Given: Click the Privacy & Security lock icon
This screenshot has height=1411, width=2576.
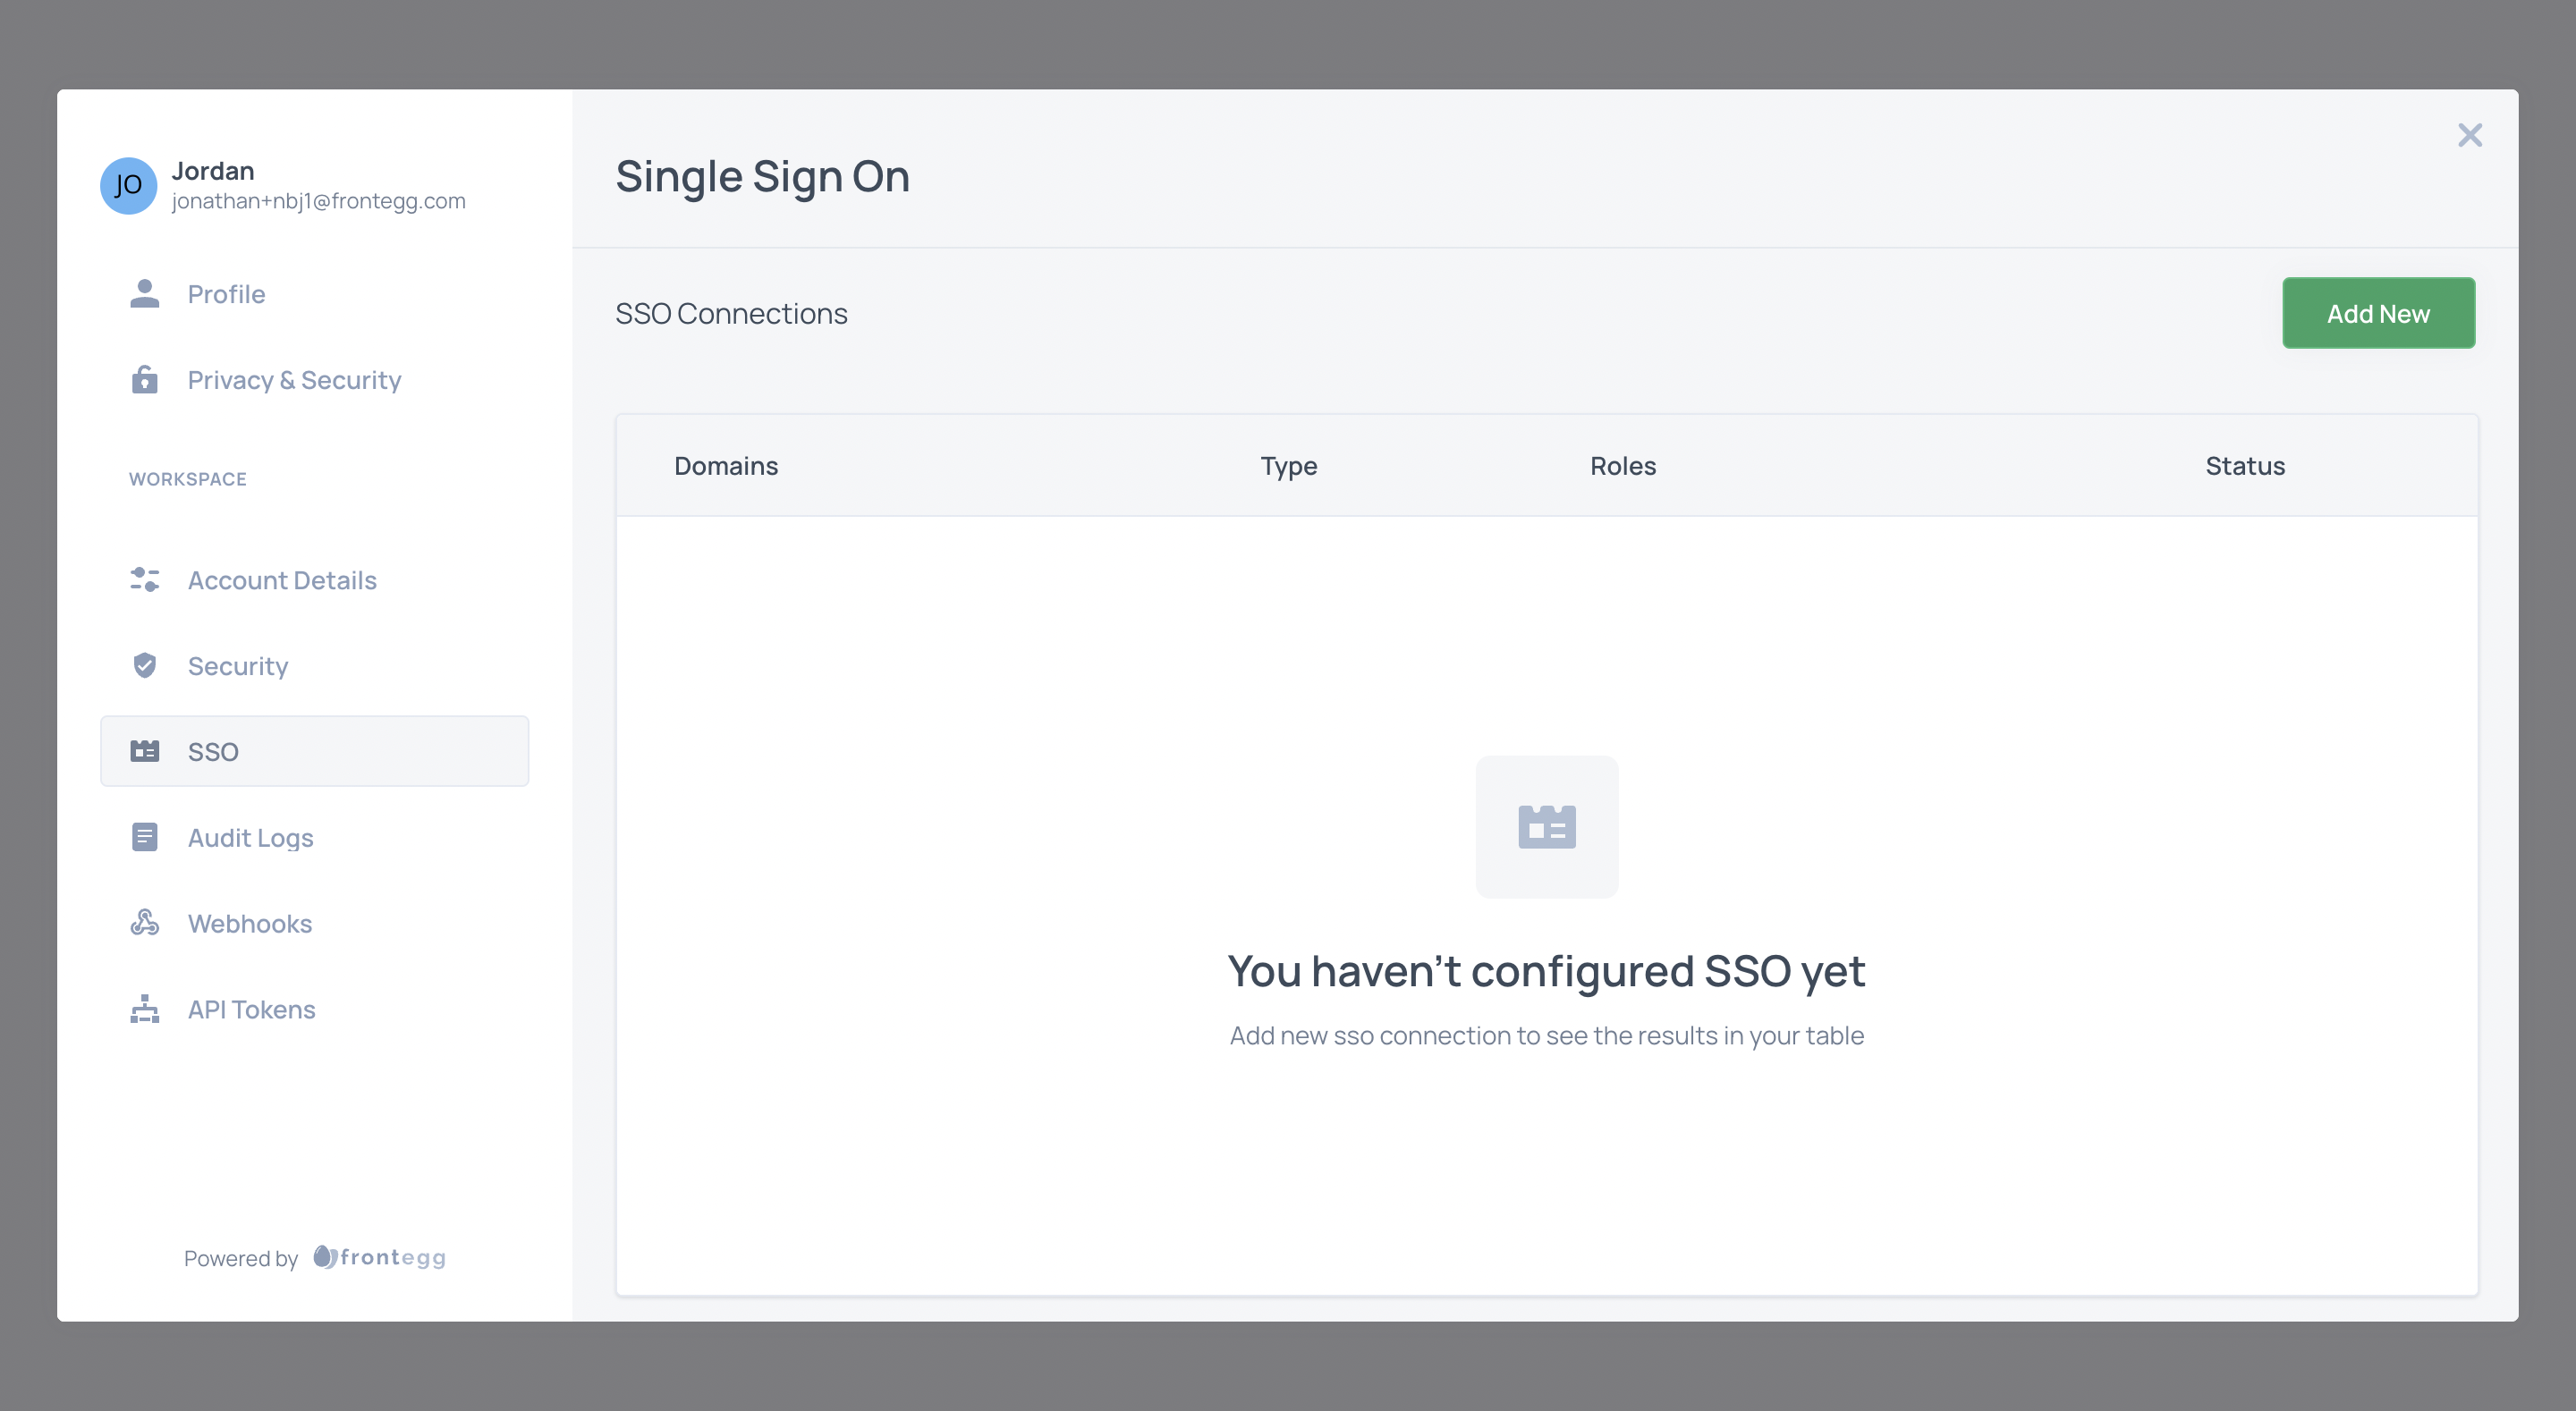Looking at the screenshot, I should pos(145,380).
